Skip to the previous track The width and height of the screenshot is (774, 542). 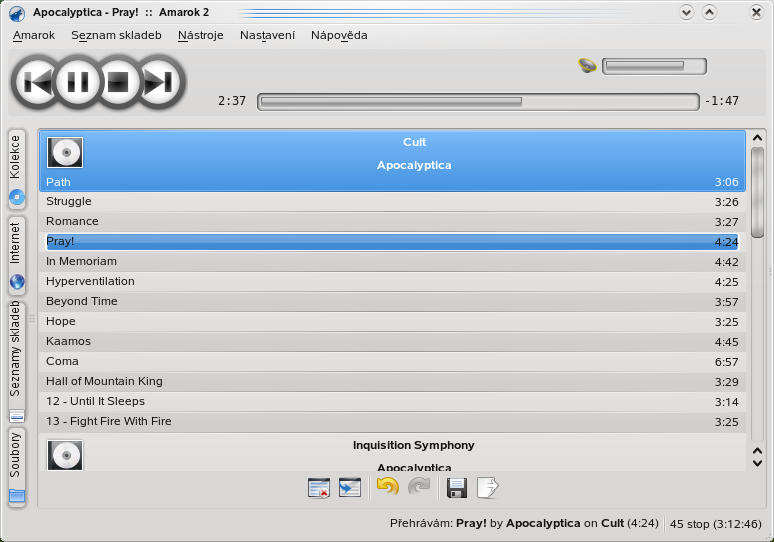point(37,82)
